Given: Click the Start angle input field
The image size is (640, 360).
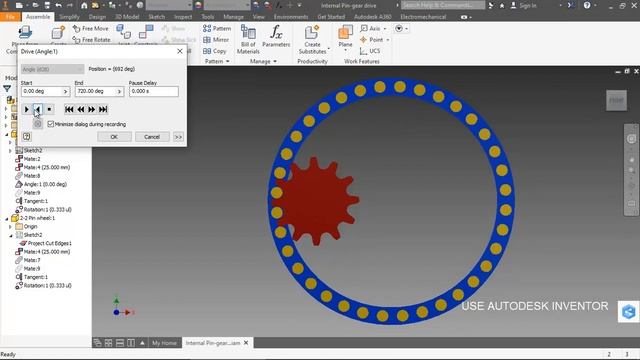Looking at the screenshot, I should (x=42, y=91).
